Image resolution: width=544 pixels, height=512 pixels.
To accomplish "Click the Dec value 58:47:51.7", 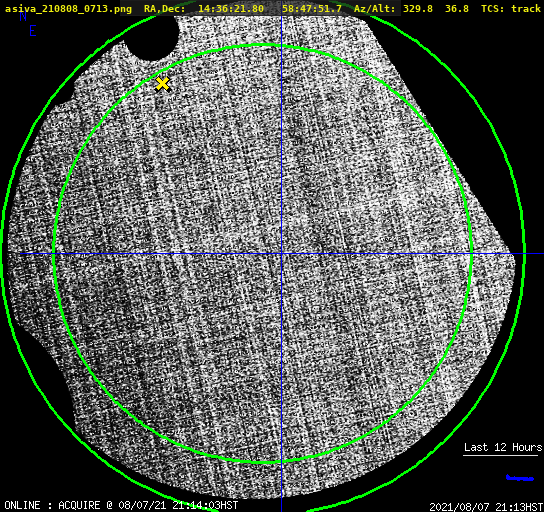I will point(312,9).
